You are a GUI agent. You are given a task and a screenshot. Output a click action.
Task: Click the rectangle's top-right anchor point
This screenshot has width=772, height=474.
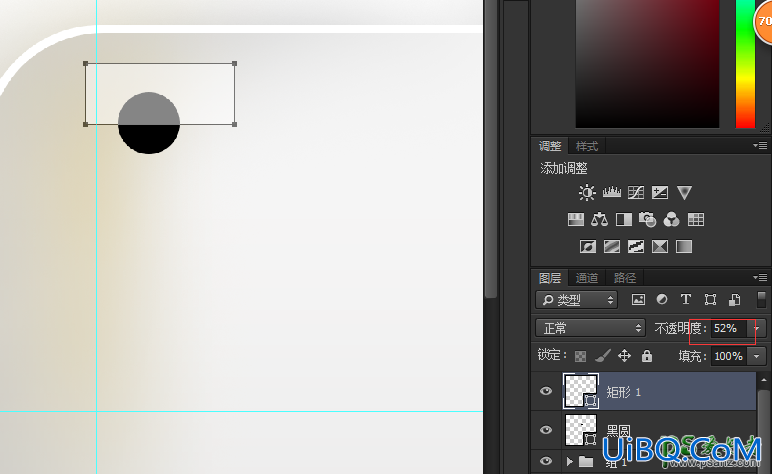pos(234,63)
